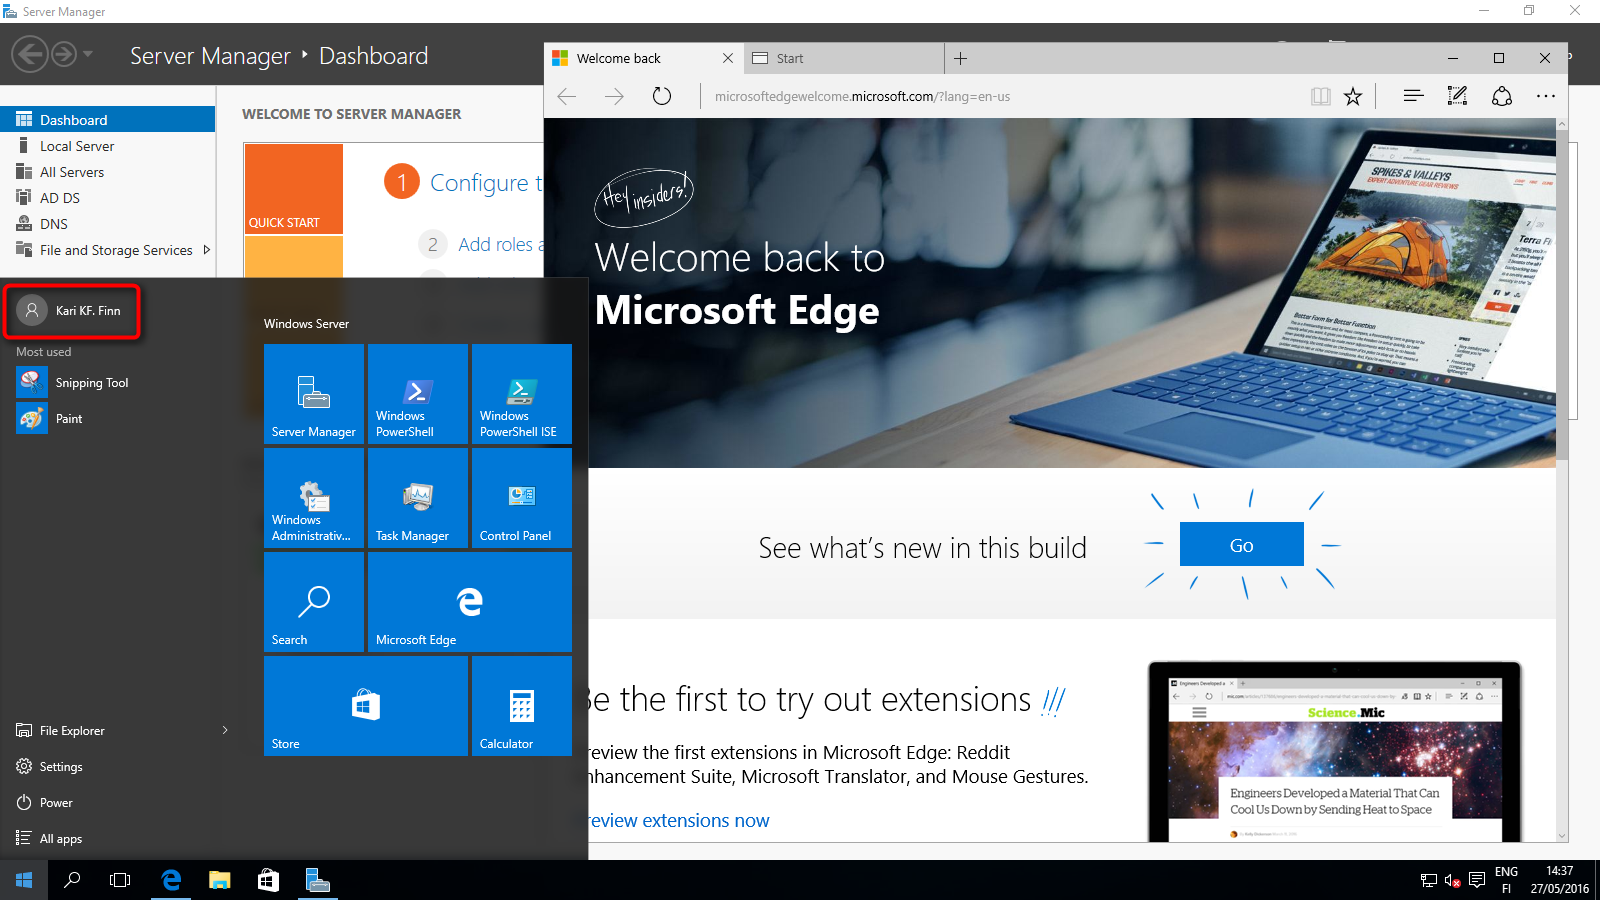
Task: Switch to the Start tab in Edge
Action: pos(843,58)
